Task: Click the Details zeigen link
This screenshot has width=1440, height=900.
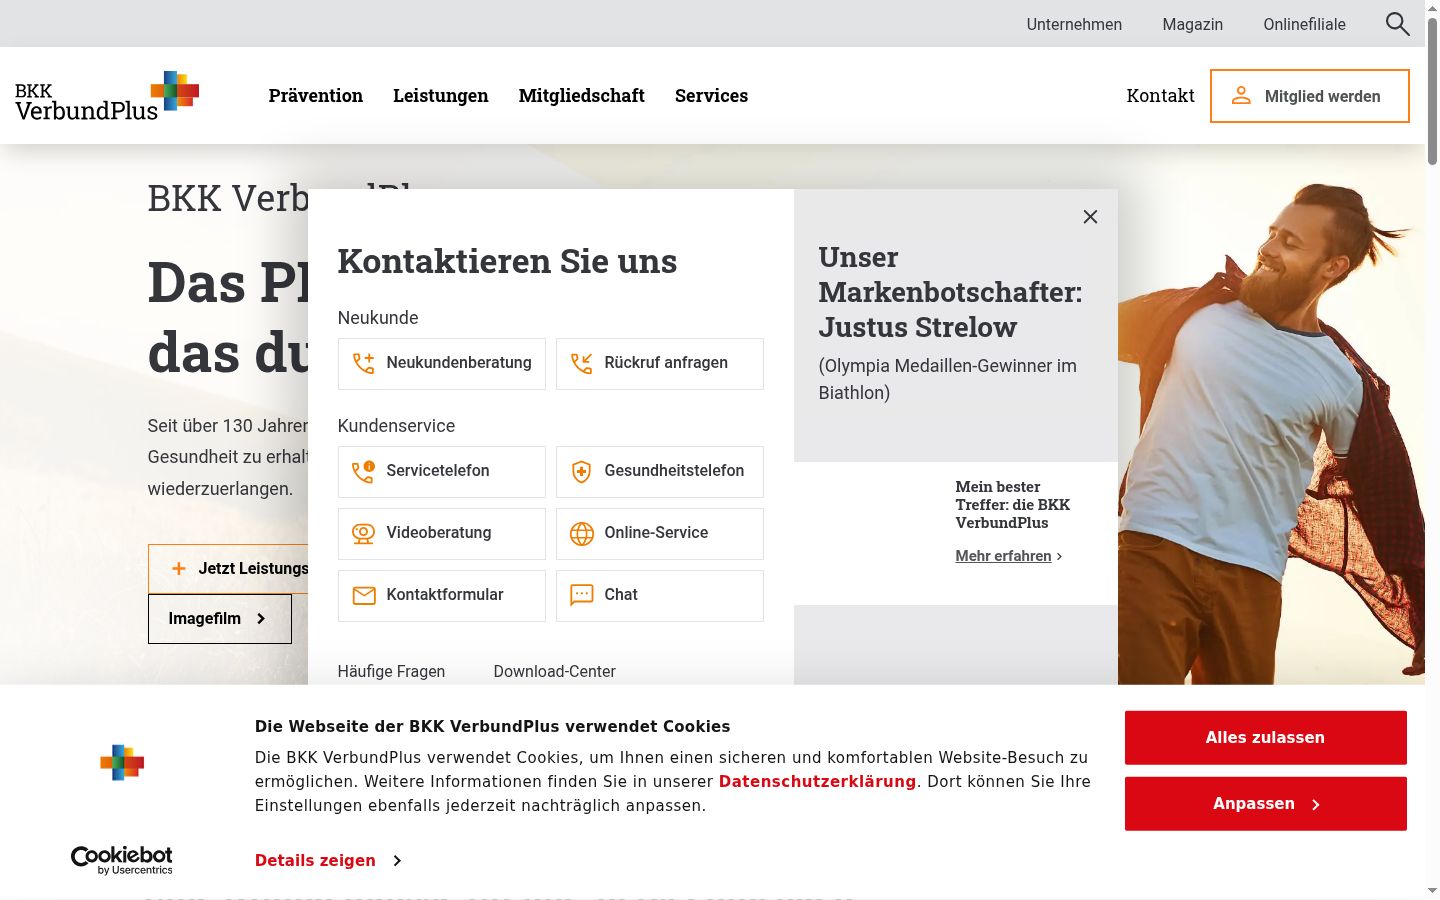Action: 315,861
